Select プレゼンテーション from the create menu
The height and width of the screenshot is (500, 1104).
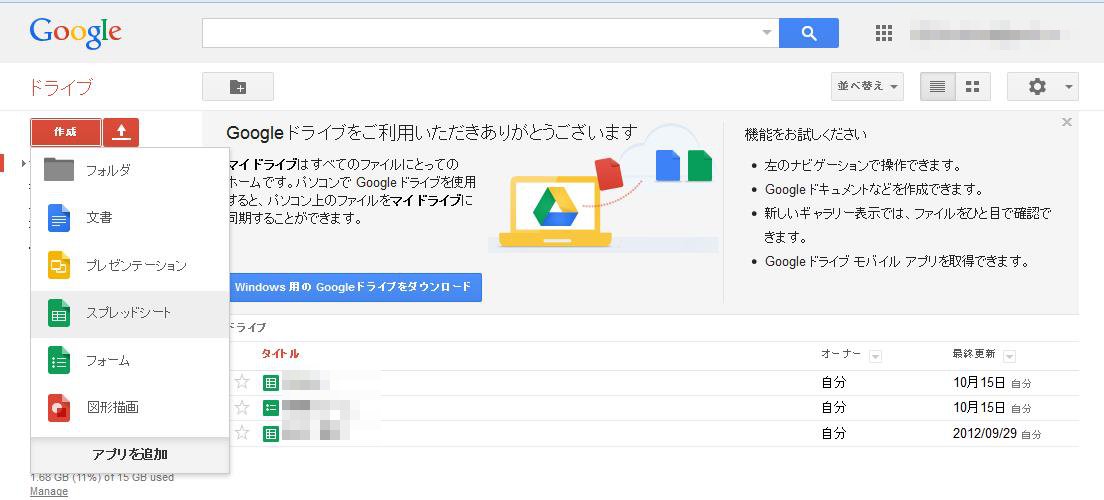pyautogui.click(x=130, y=265)
